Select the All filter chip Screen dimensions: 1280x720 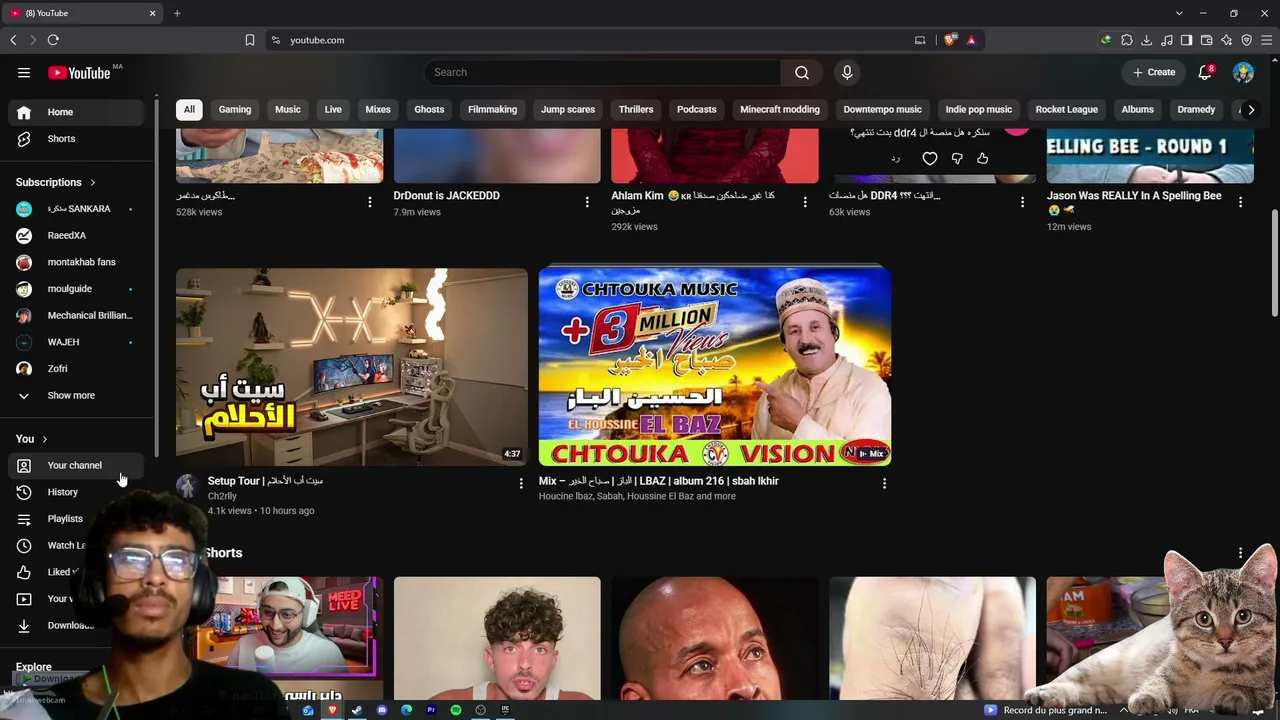(x=189, y=110)
